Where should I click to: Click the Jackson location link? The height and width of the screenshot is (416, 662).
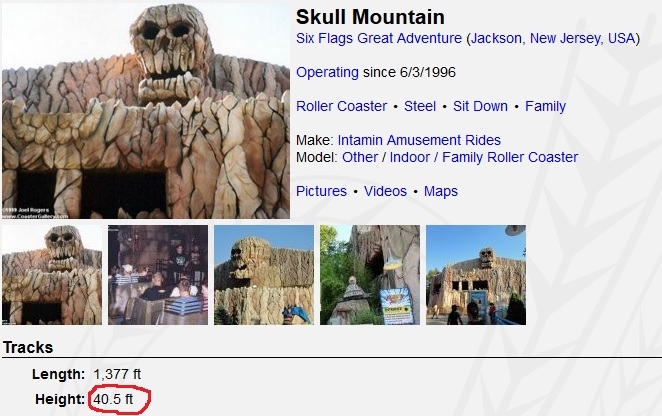(496, 38)
